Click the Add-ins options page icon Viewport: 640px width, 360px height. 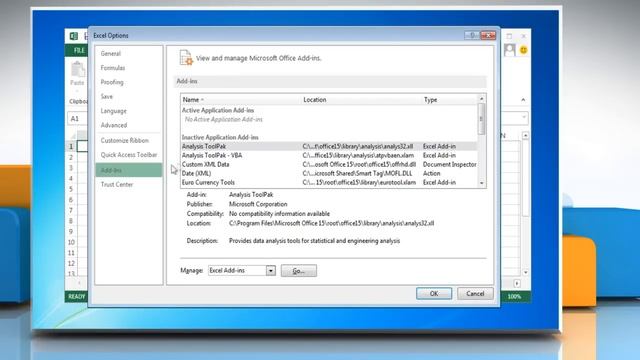[x=186, y=58]
